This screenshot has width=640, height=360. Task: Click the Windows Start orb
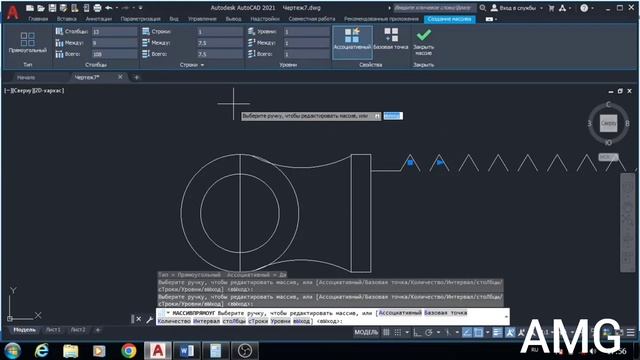point(13,351)
